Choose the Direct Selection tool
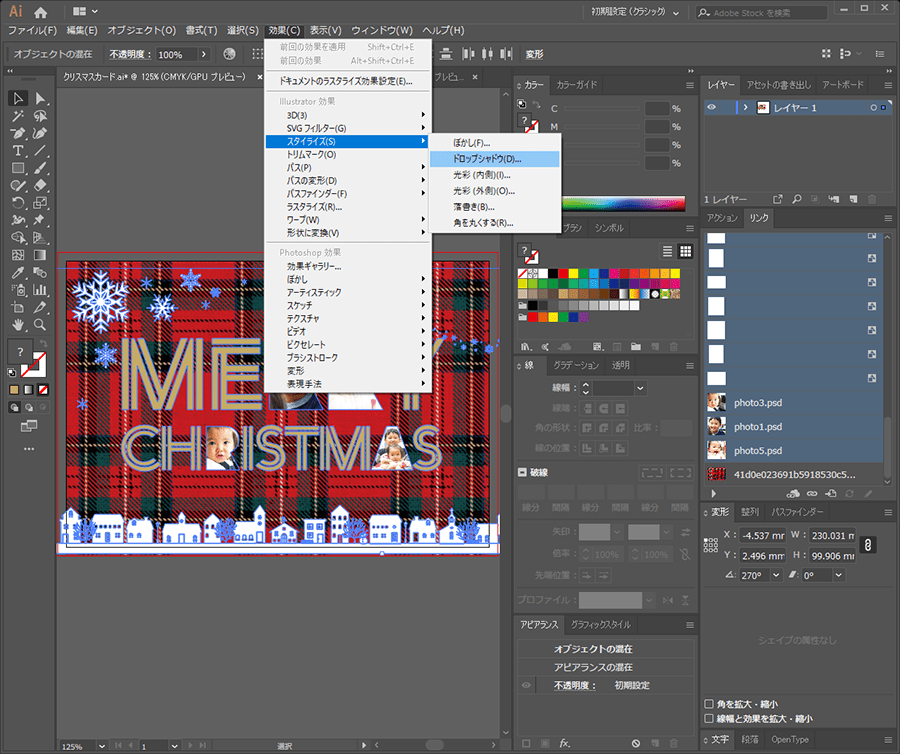900x754 pixels. pyautogui.click(x=40, y=98)
